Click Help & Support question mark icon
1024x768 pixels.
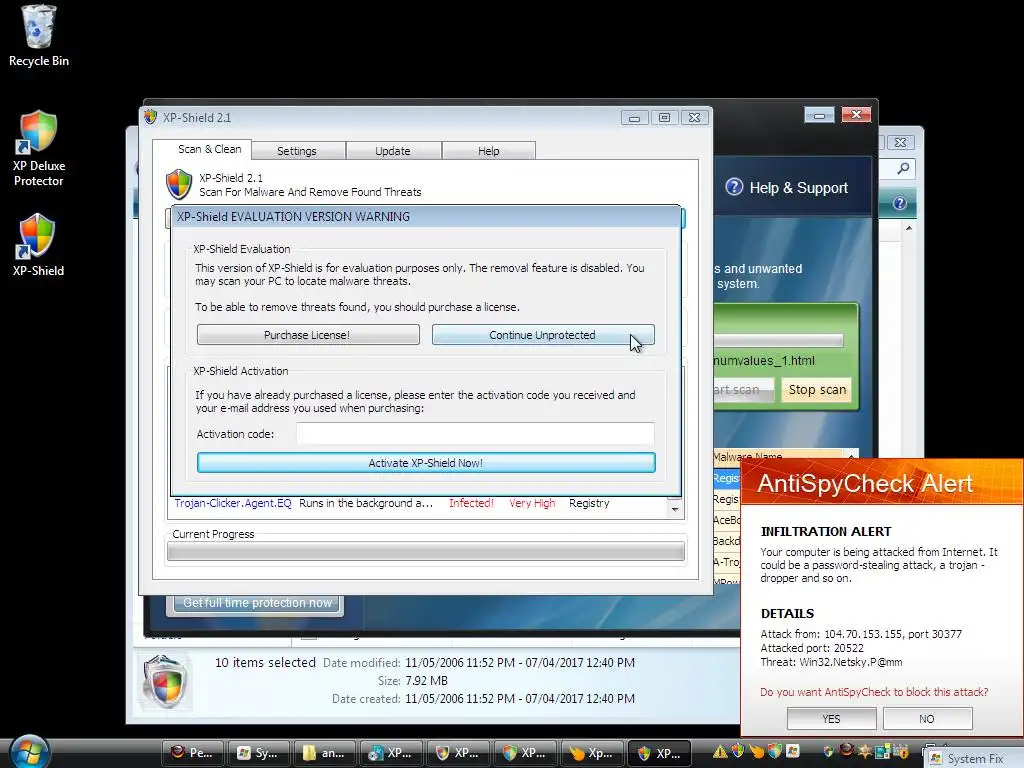tap(734, 187)
